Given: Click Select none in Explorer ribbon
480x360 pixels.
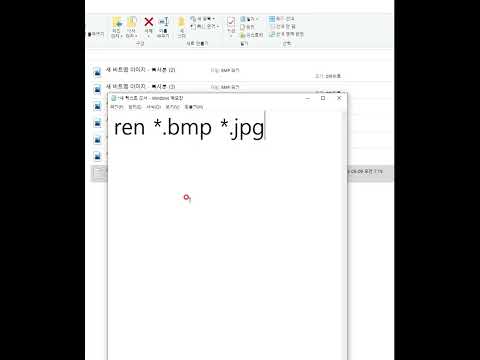Looking at the screenshot, I should pos(282,26).
